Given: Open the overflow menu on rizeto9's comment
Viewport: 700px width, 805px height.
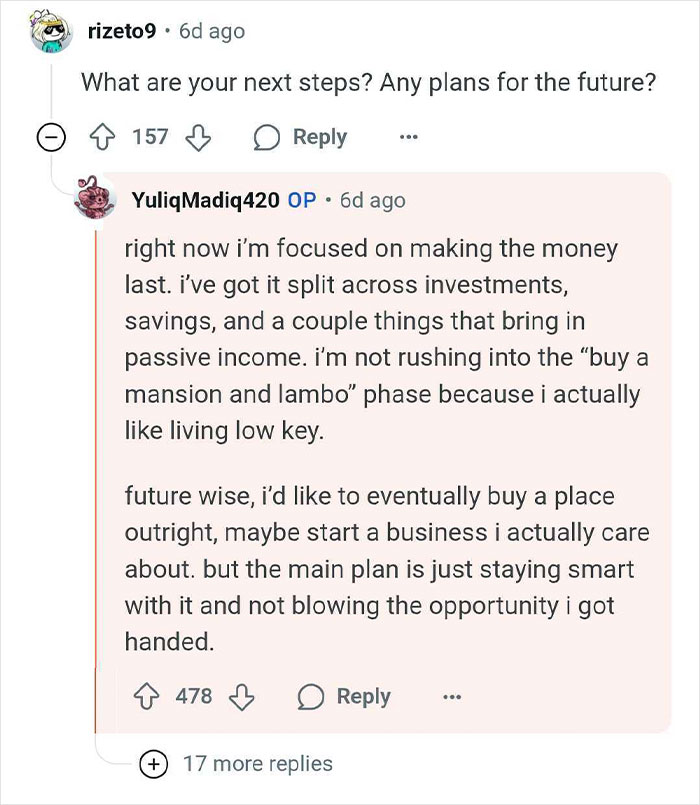Looking at the screenshot, I should [x=409, y=136].
